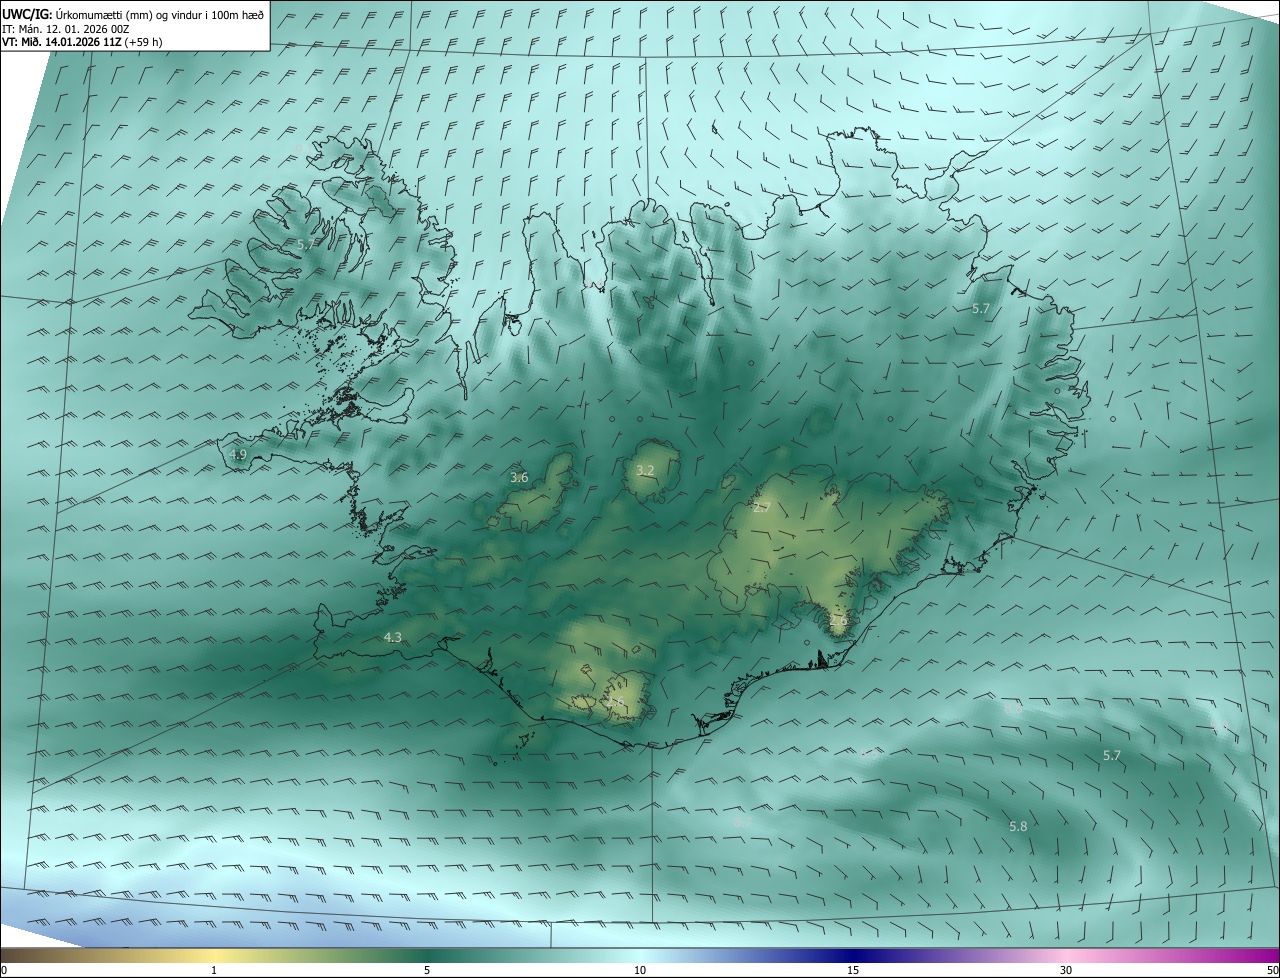Select the colorbar tick label 10
The width and height of the screenshot is (1280, 978).
(640, 971)
